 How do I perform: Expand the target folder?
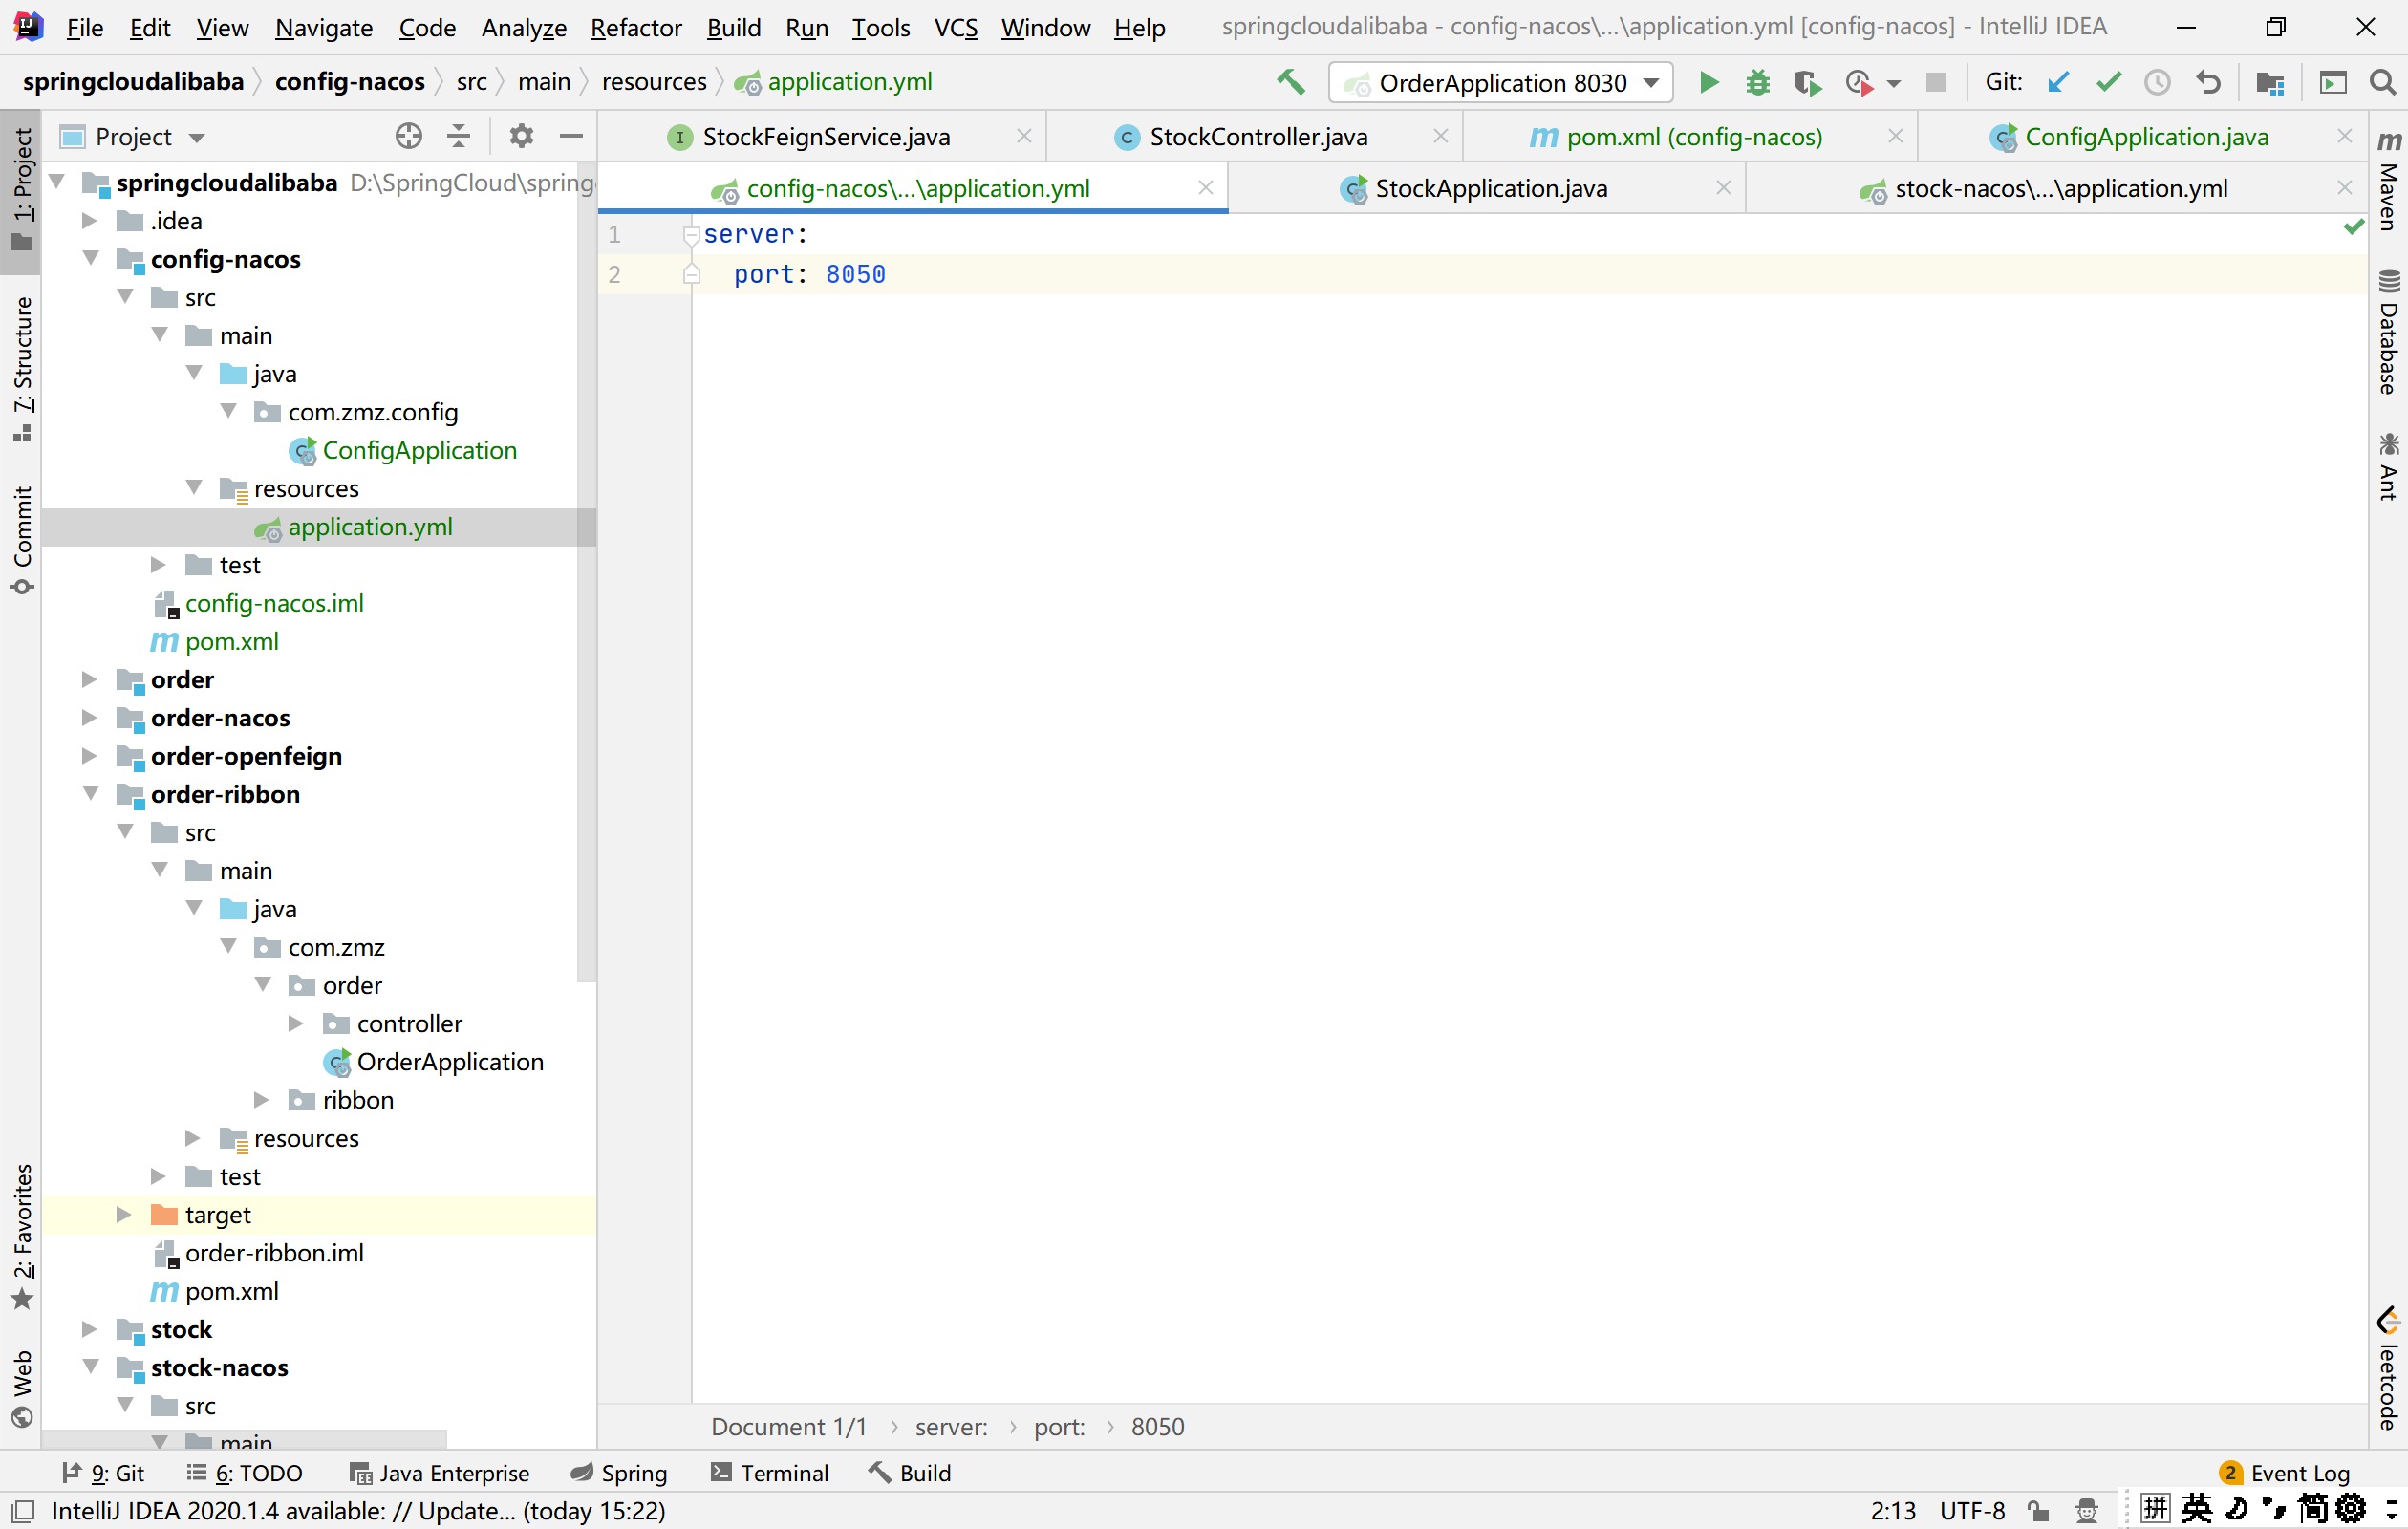tap(124, 1214)
